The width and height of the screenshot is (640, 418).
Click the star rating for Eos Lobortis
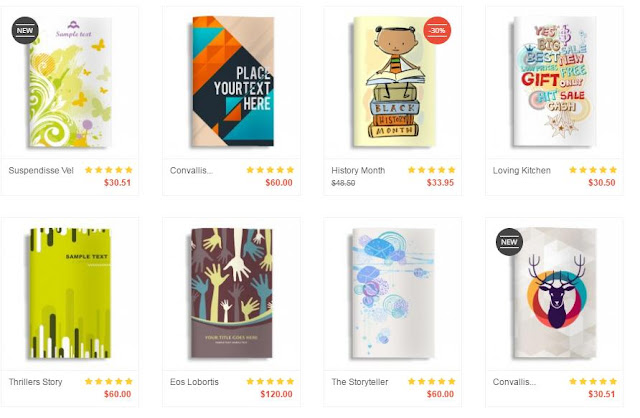click(x=270, y=381)
